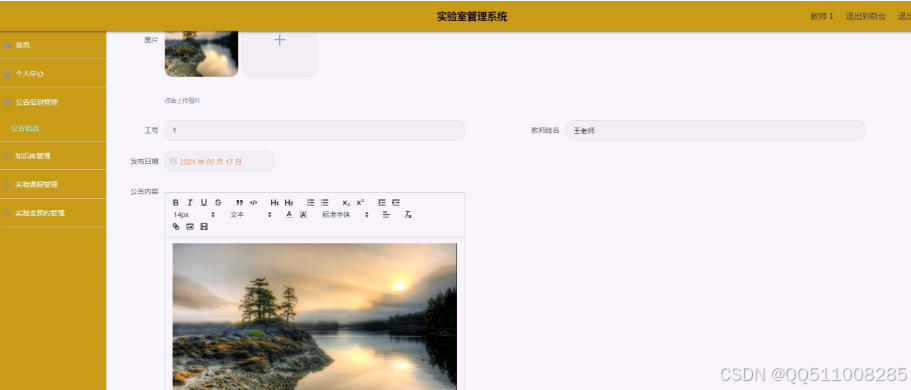Click the 工号 input field
Screen dimensions: 911x390
[x=314, y=130]
